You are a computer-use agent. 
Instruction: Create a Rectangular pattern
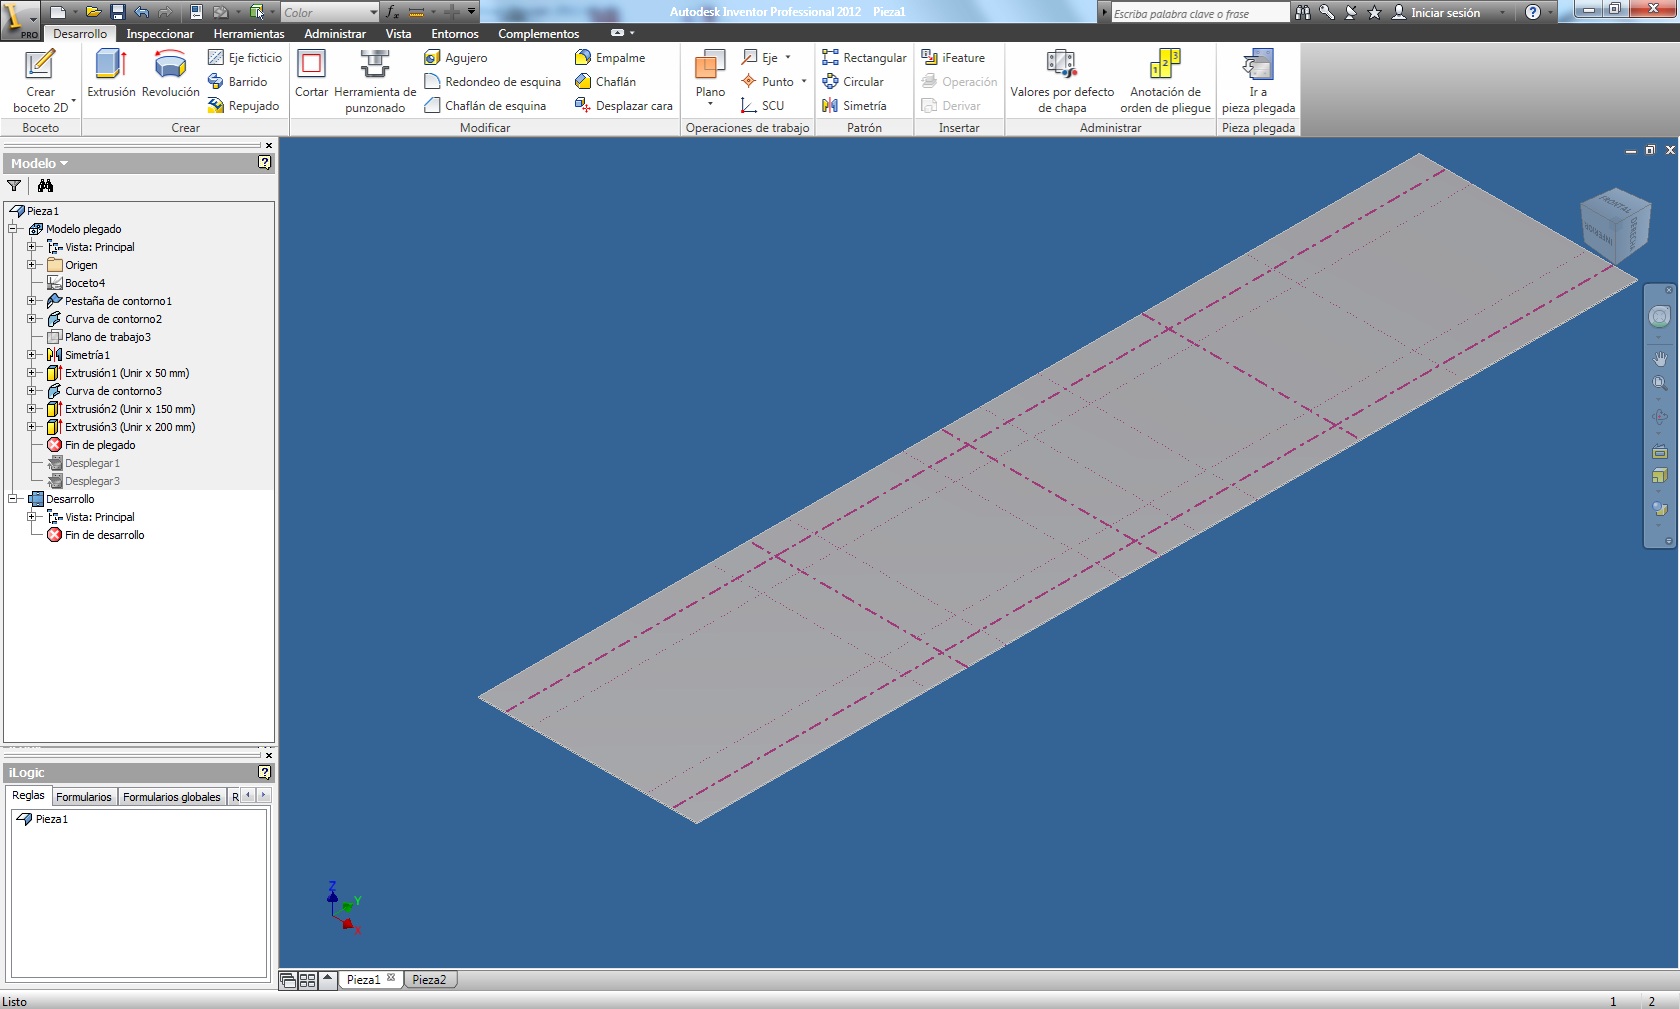(x=864, y=58)
